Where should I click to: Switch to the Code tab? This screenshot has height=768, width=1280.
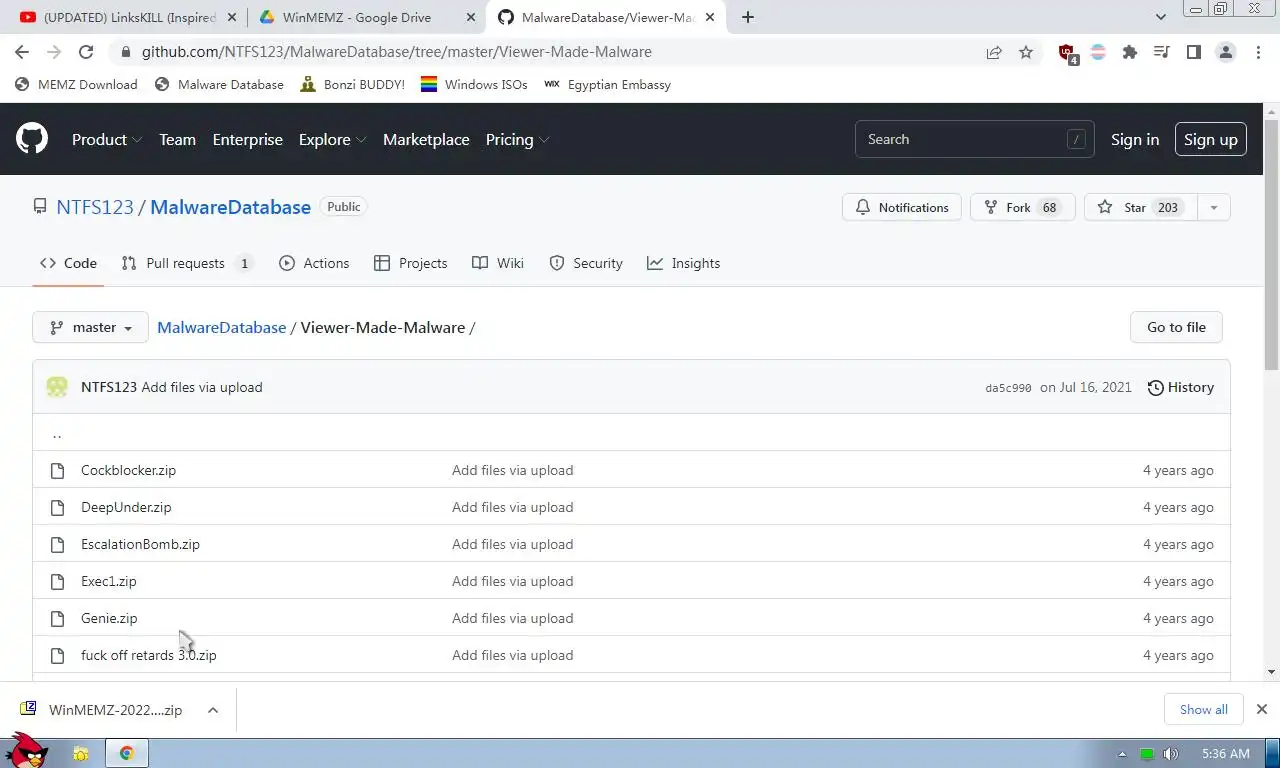pyautogui.click(x=68, y=263)
